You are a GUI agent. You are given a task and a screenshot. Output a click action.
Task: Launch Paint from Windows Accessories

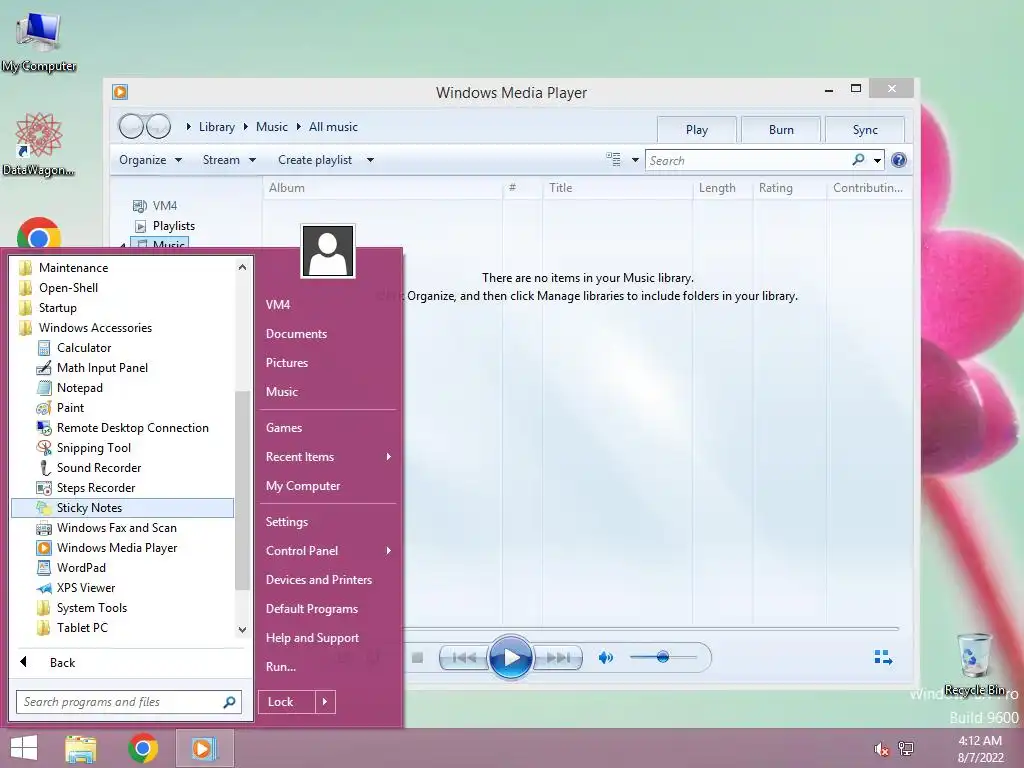(x=70, y=408)
